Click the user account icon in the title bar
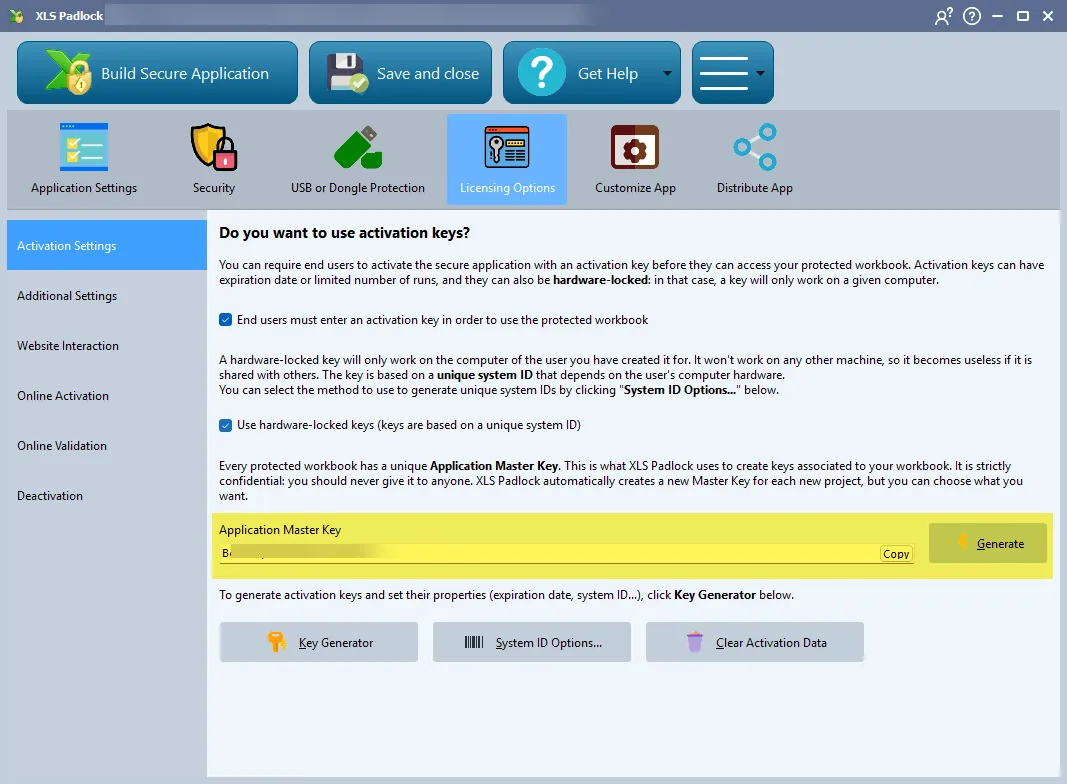1067x784 pixels. [x=943, y=16]
